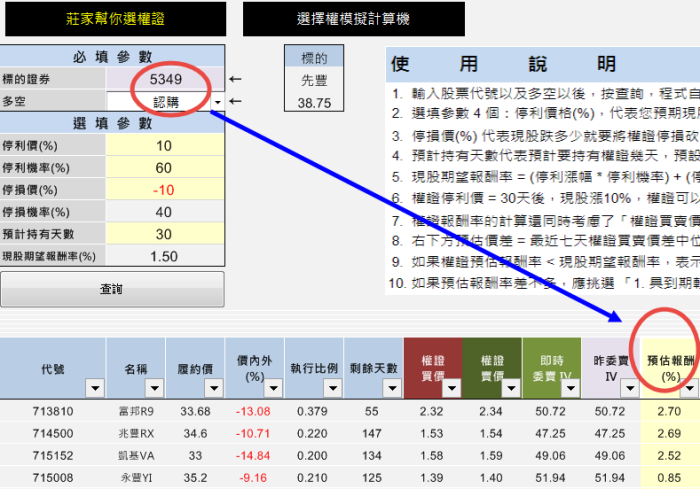Open the 執行比例 column filter dropdown
This screenshot has width=700, height=489.
[x=333, y=388]
